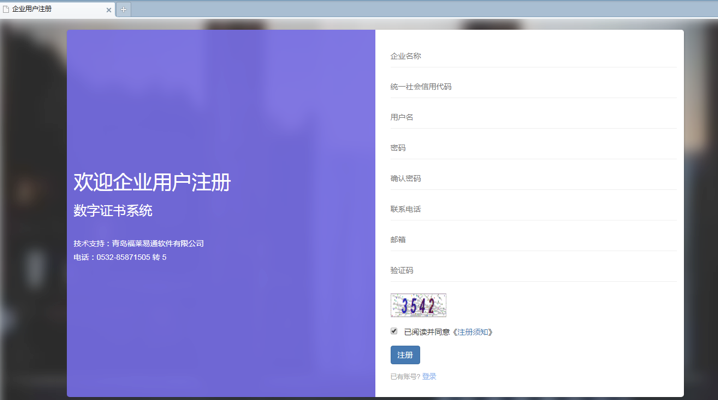Viewport: 718px width, 400px height.
Task: Click the 企业名称 input field
Action: pyautogui.click(x=532, y=57)
